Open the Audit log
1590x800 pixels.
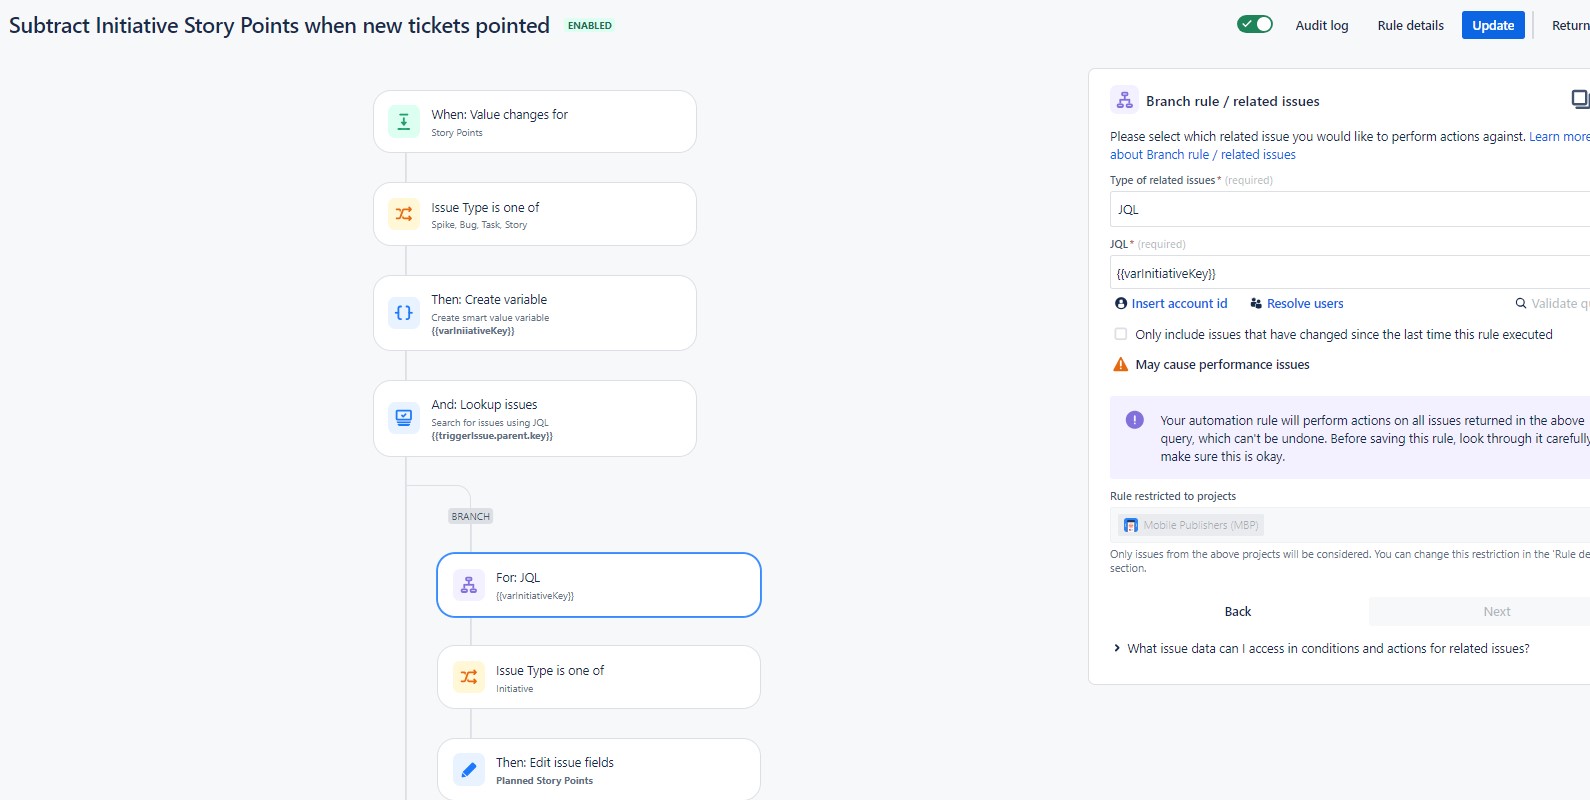pyautogui.click(x=1321, y=25)
